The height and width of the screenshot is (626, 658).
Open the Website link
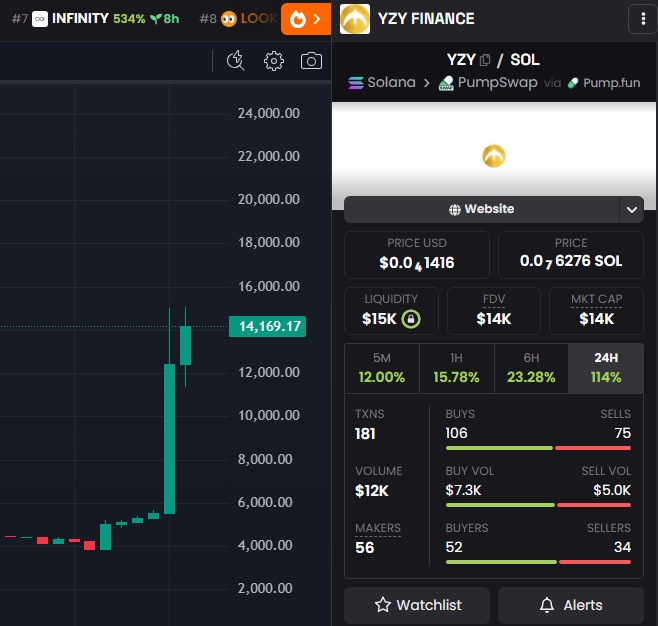pos(482,209)
